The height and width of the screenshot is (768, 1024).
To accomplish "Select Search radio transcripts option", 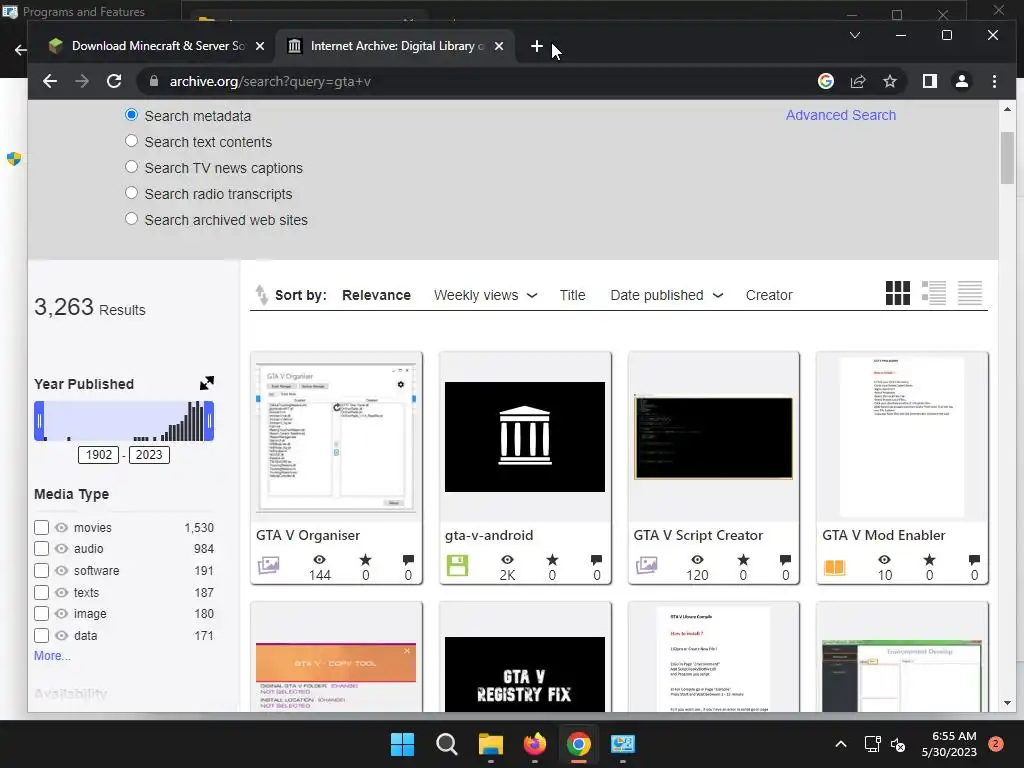I will coord(131,193).
